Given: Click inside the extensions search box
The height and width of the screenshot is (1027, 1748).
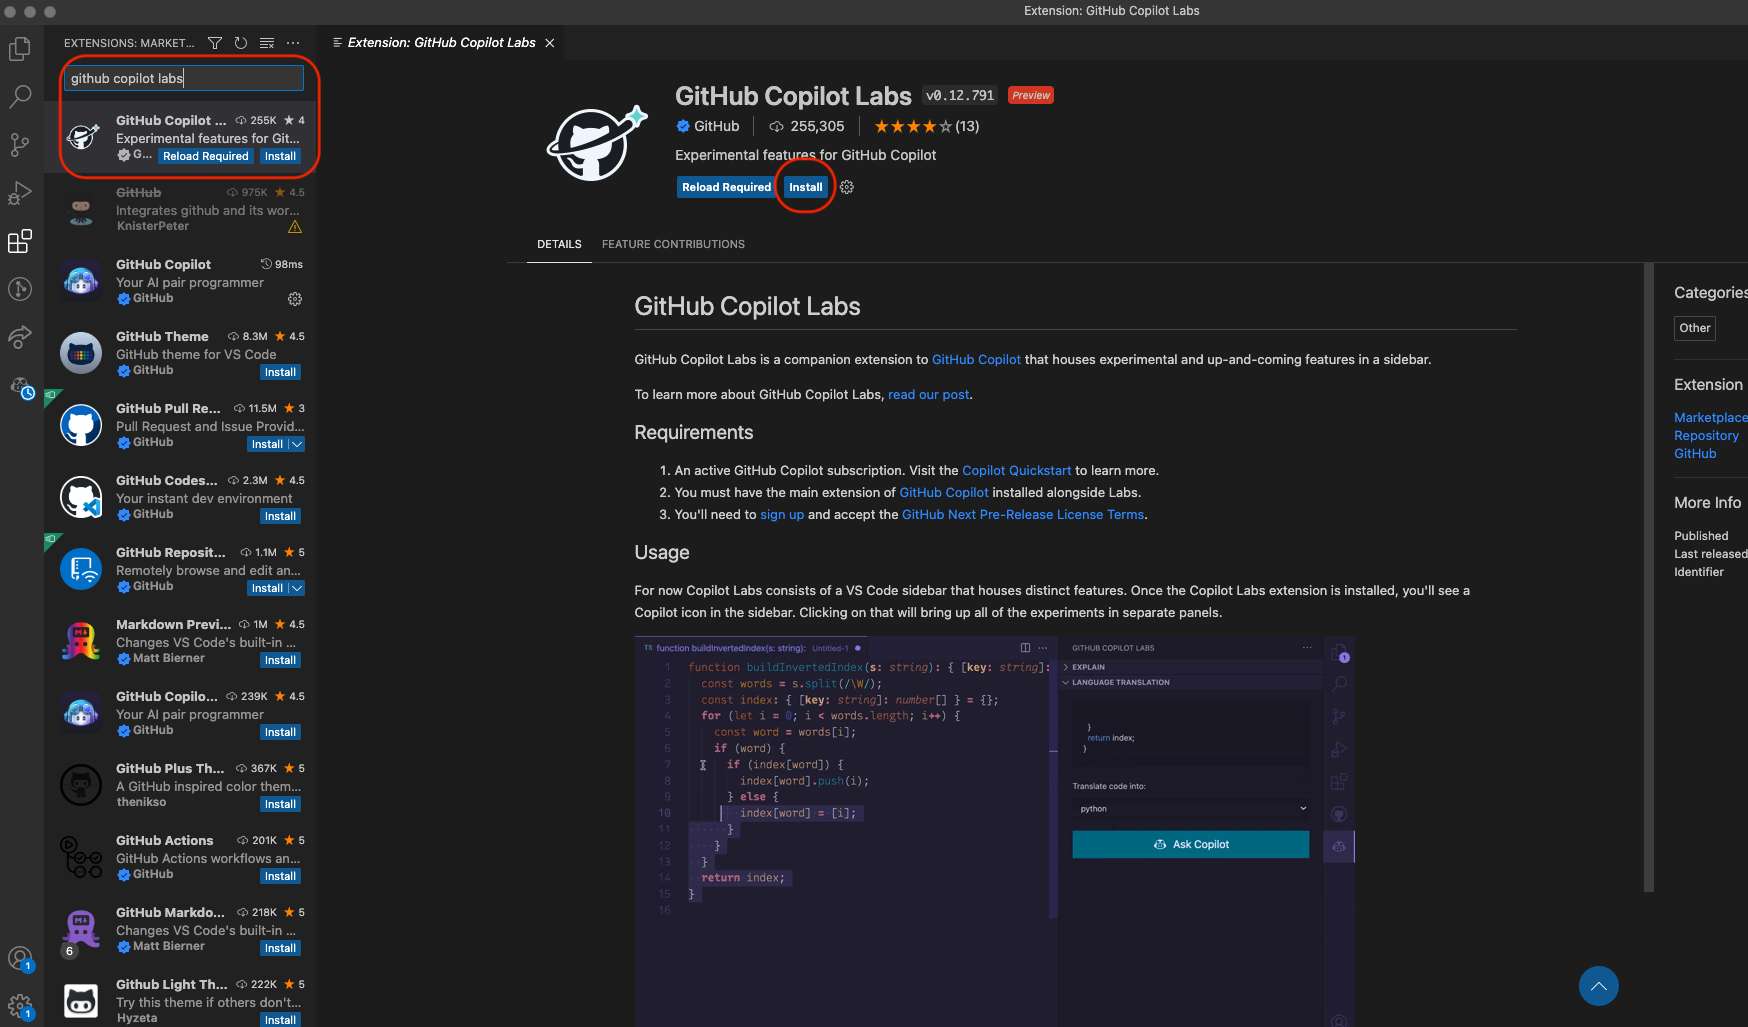Looking at the screenshot, I should tap(183, 78).
